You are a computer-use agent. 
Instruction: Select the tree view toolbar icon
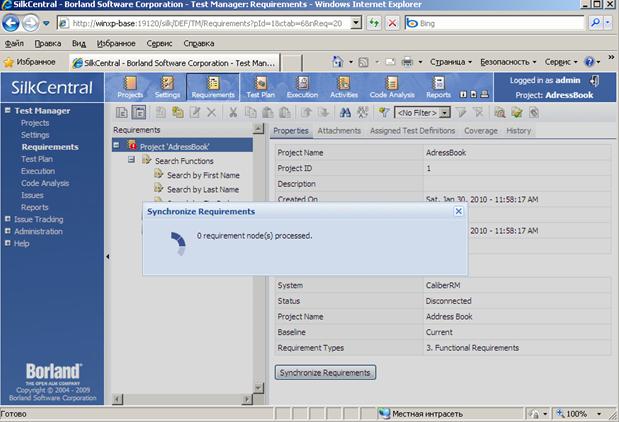139,113
